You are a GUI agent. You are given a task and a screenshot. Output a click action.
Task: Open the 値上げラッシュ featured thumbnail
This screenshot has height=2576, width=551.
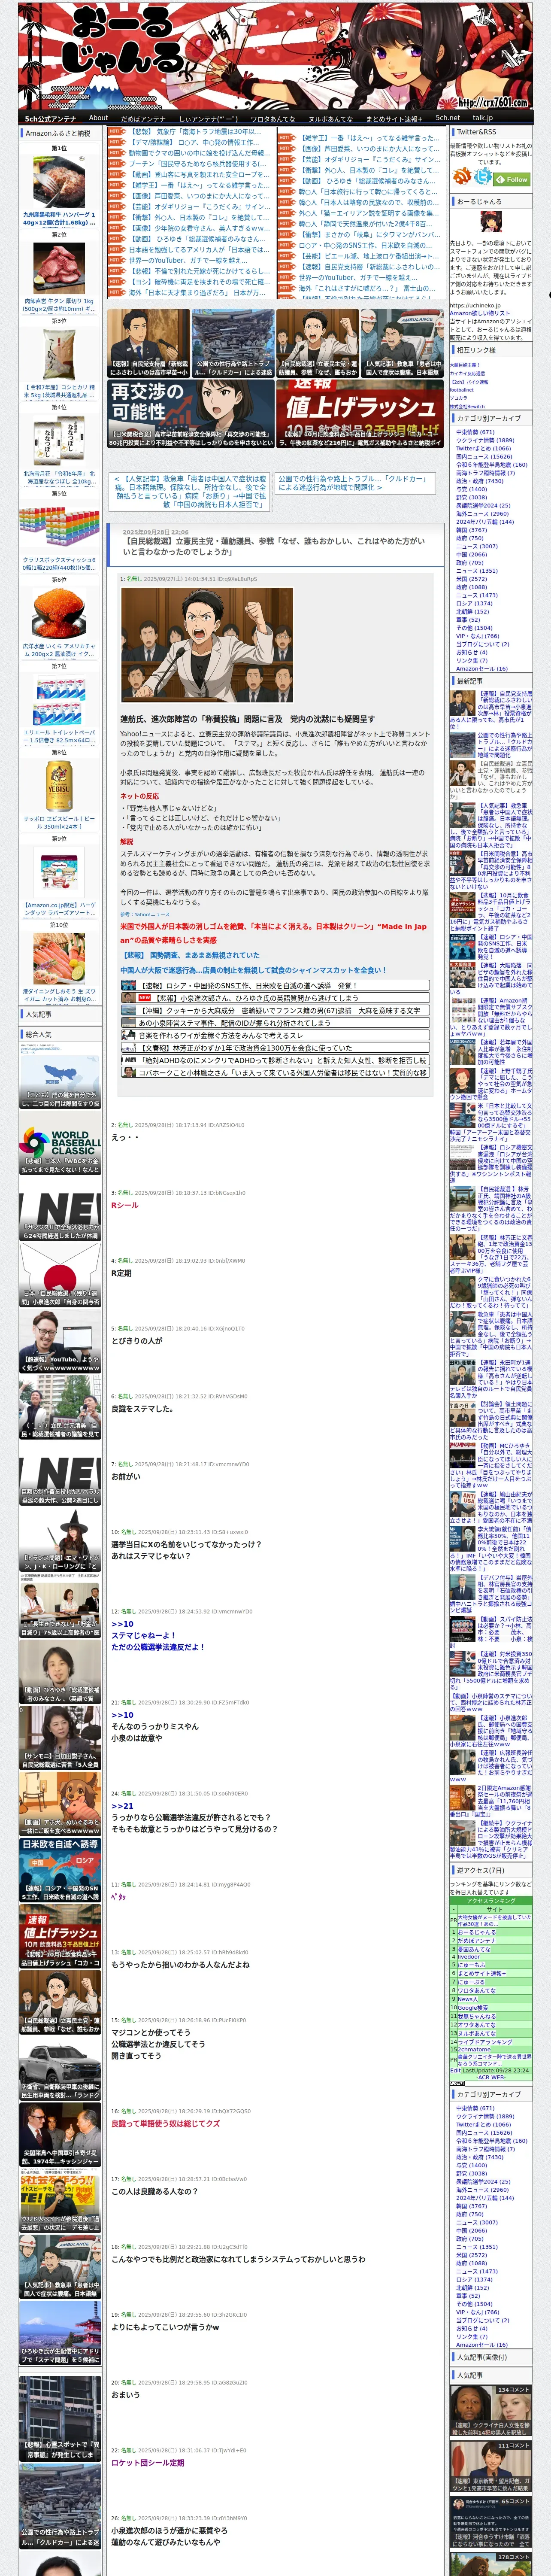[x=360, y=414]
